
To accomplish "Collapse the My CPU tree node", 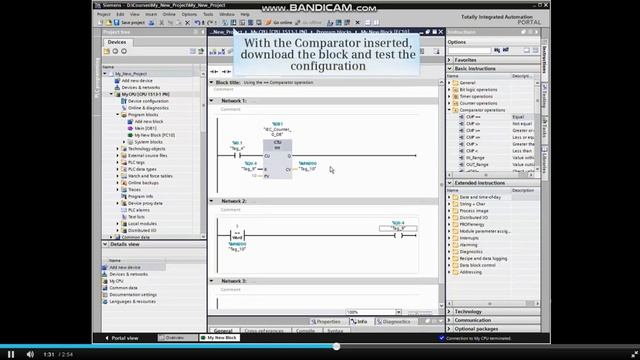I will [111, 94].
